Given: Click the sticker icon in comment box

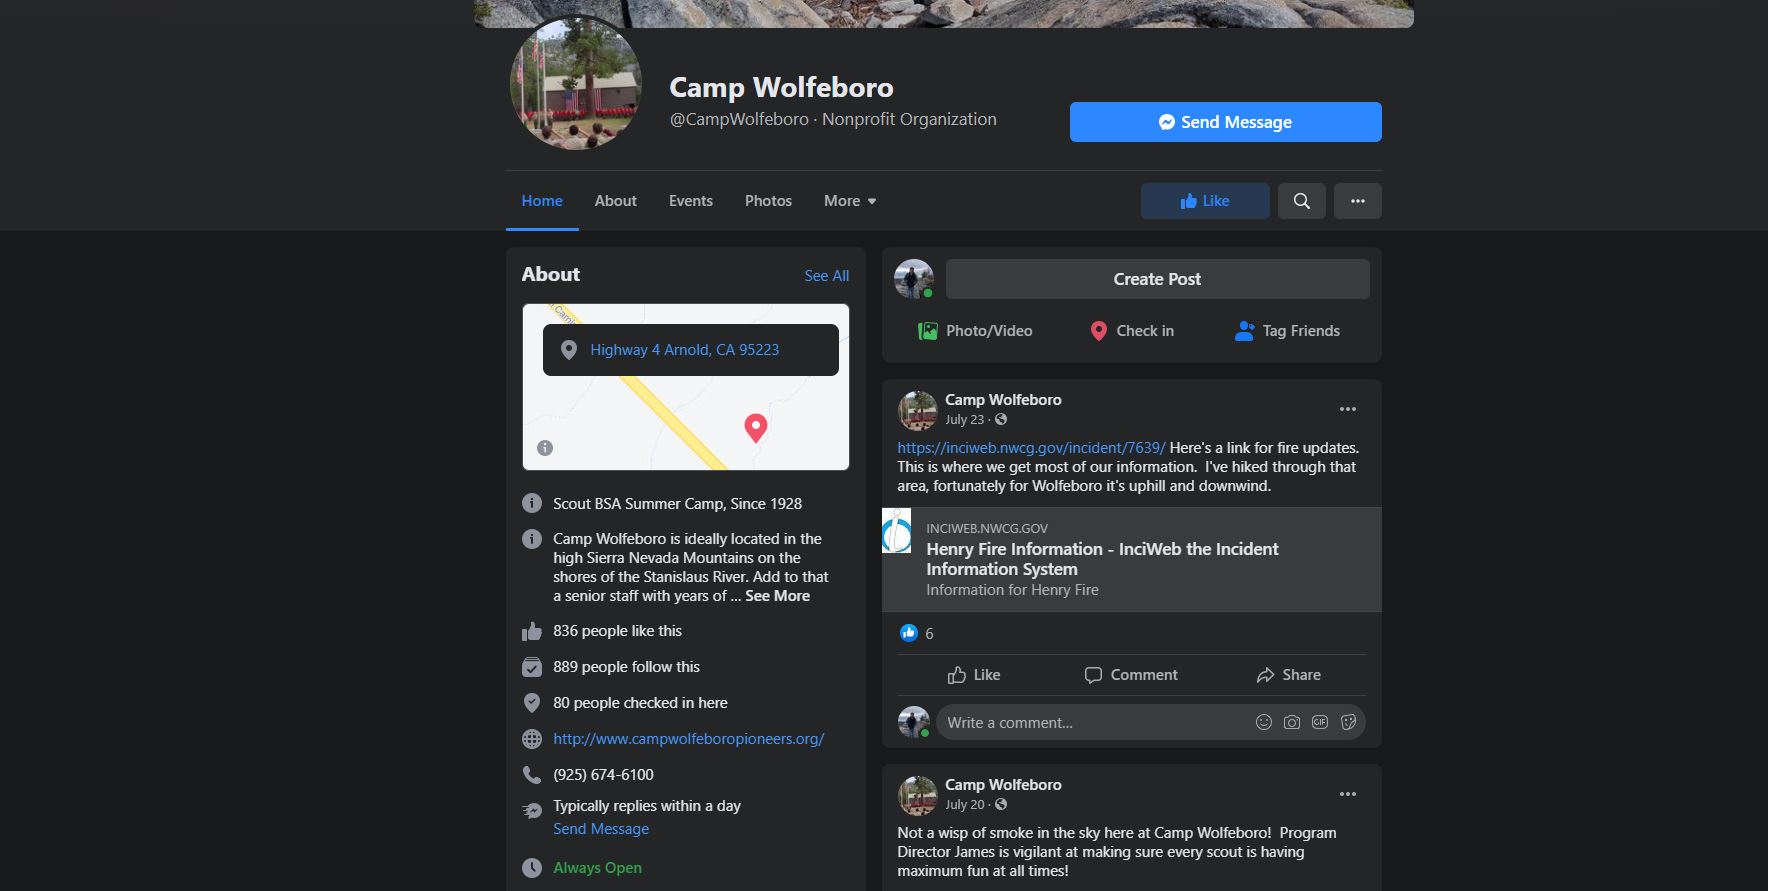Looking at the screenshot, I should coord(1348,722).
